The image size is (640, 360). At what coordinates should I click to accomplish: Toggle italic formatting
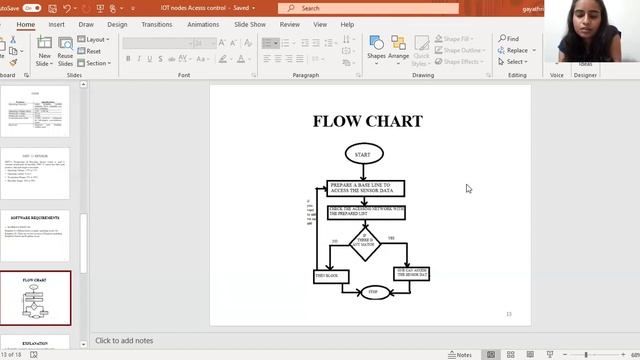pos(139,59)
